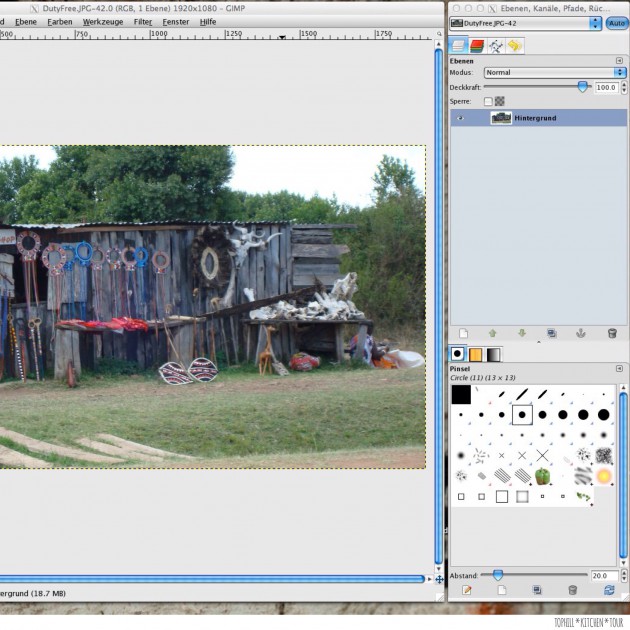Switch to the Undo history tab icon
This screenshot has height=630, width=630.
(514, 46)
